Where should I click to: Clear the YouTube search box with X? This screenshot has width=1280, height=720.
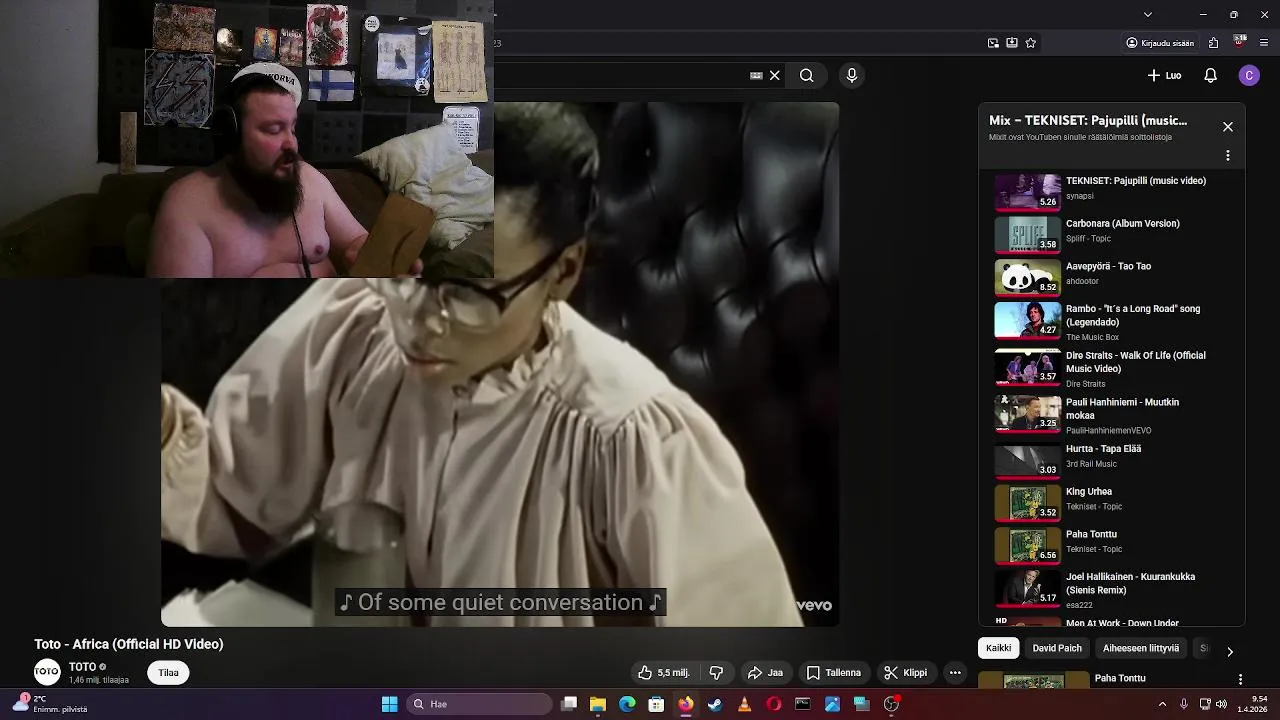click(774, 75)
